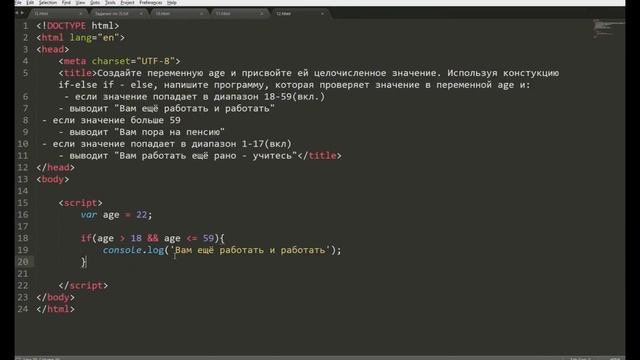Click the lang attribute on line 2
Screen dimensions: 640x360
pyautogui.click(x=80, y=38)
